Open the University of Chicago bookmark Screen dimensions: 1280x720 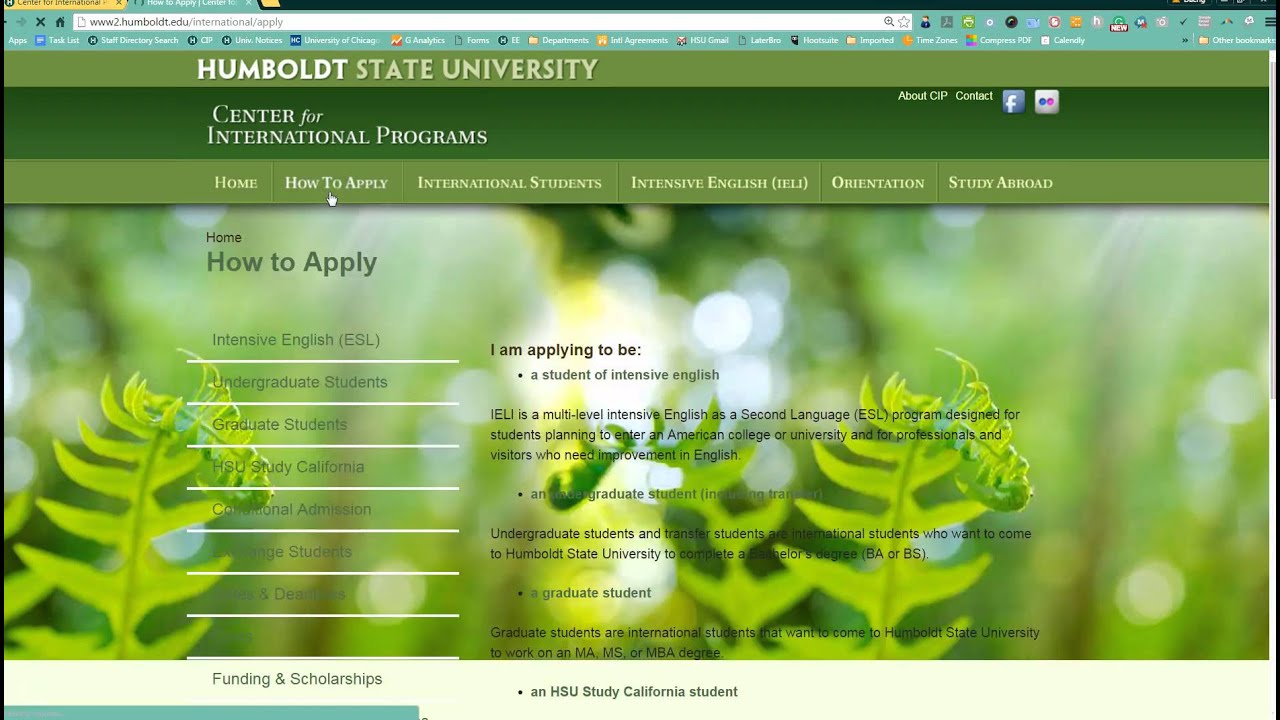(335, 41)
